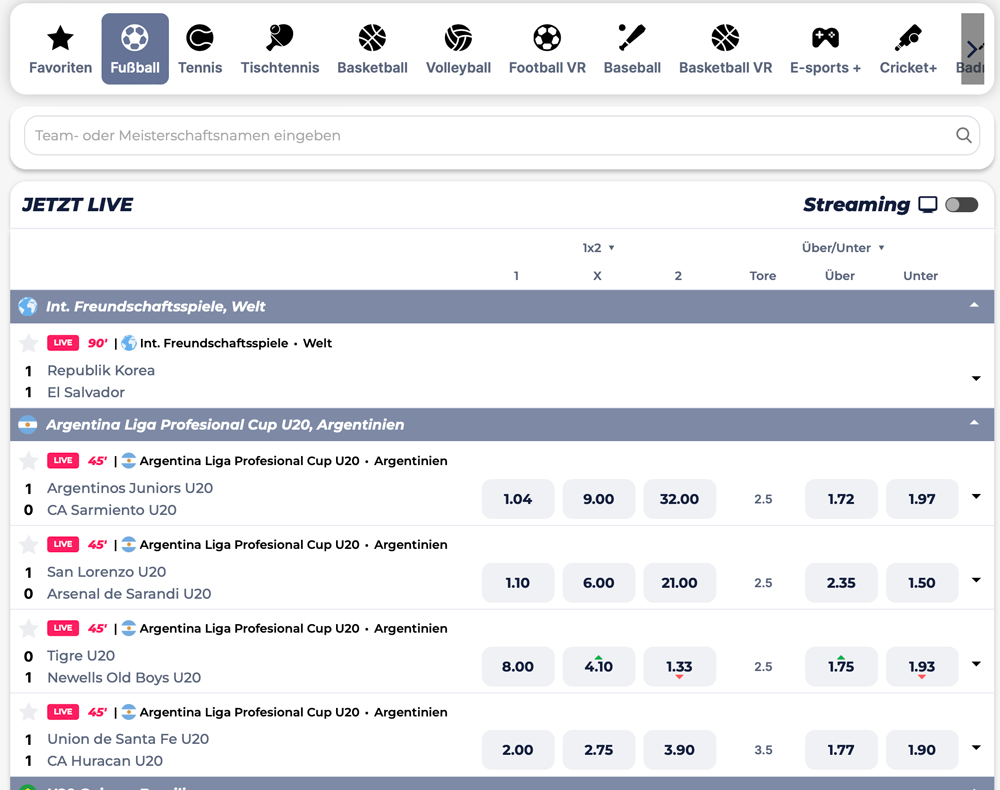This screenshot has width=1000, height=790.
Task: Favorite the Republik Korea match star
Action: [x=29, y=343]
